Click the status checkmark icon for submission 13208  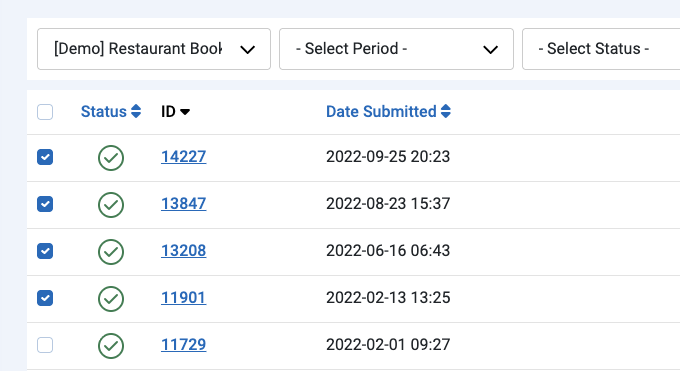pos(111,252)
